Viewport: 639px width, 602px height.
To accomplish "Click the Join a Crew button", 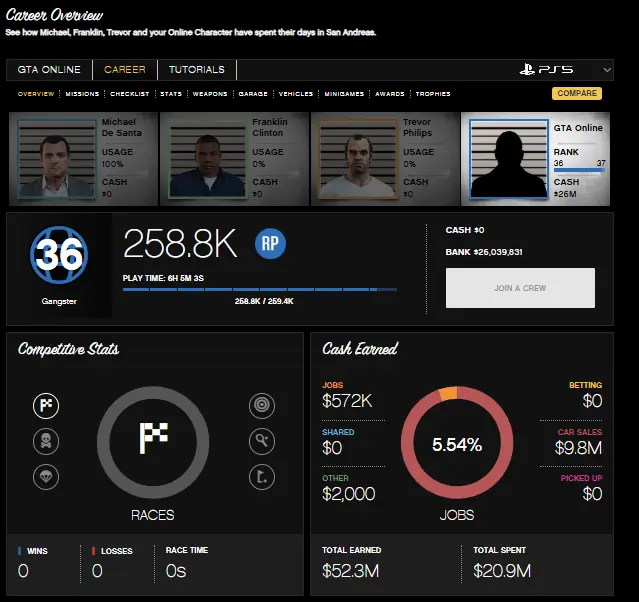I will (x=520, y=288).
